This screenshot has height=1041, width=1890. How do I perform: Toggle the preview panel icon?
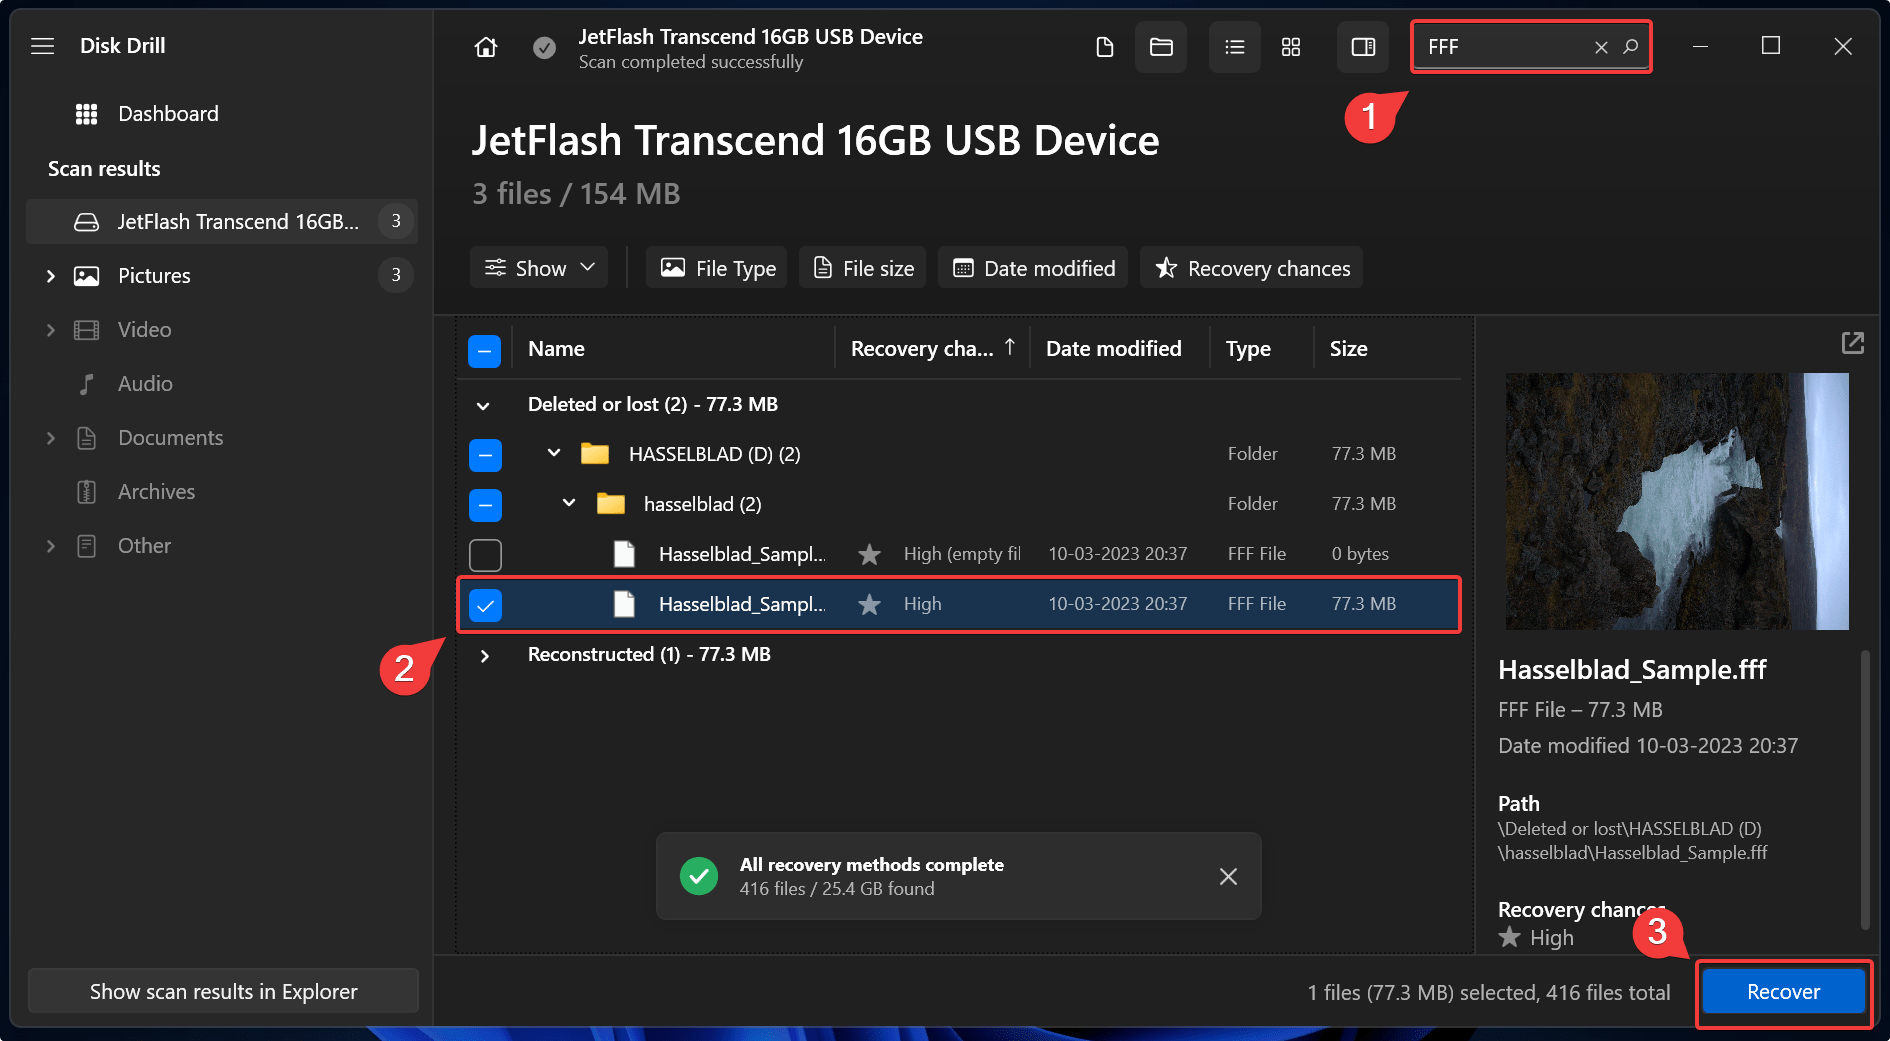[1363, 47]
